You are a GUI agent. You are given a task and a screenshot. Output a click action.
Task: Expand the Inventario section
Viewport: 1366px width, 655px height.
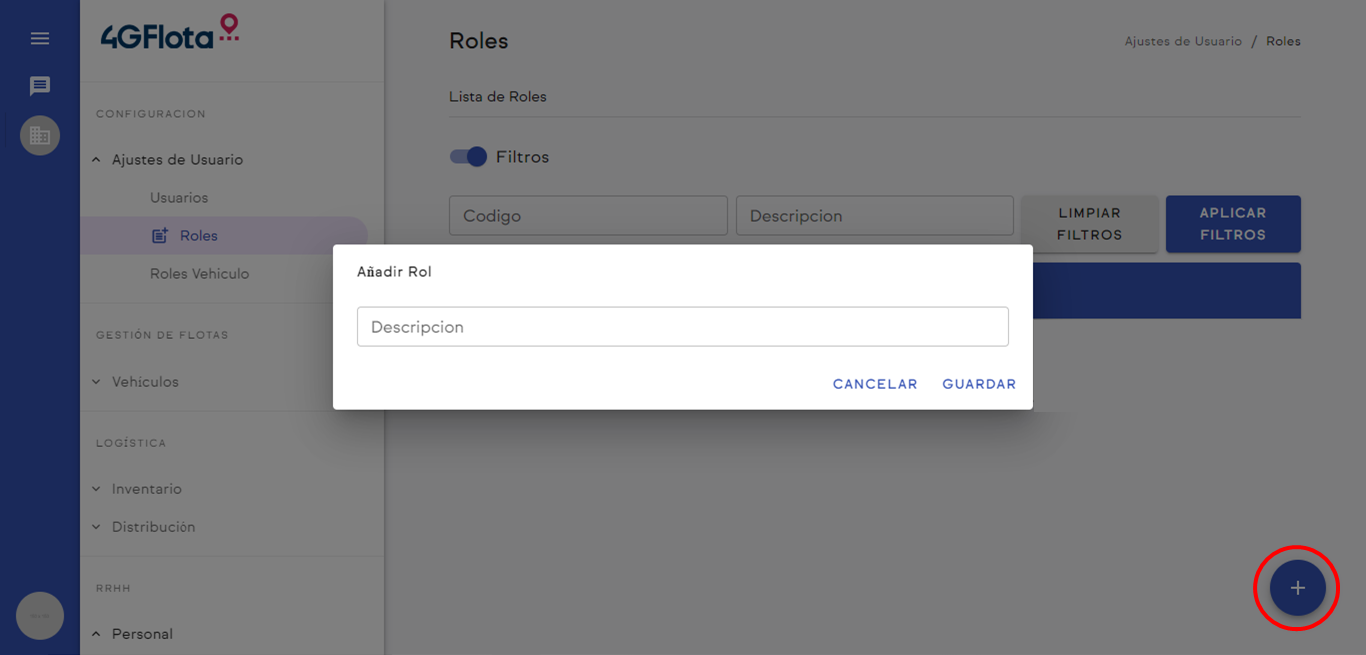pos(97,489)
